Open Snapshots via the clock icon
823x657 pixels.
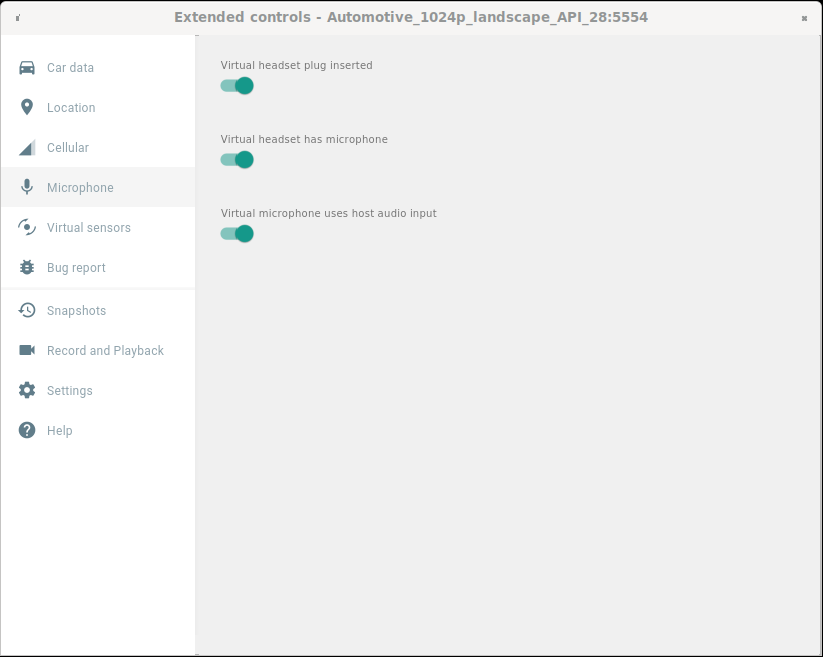pos(26,310)
